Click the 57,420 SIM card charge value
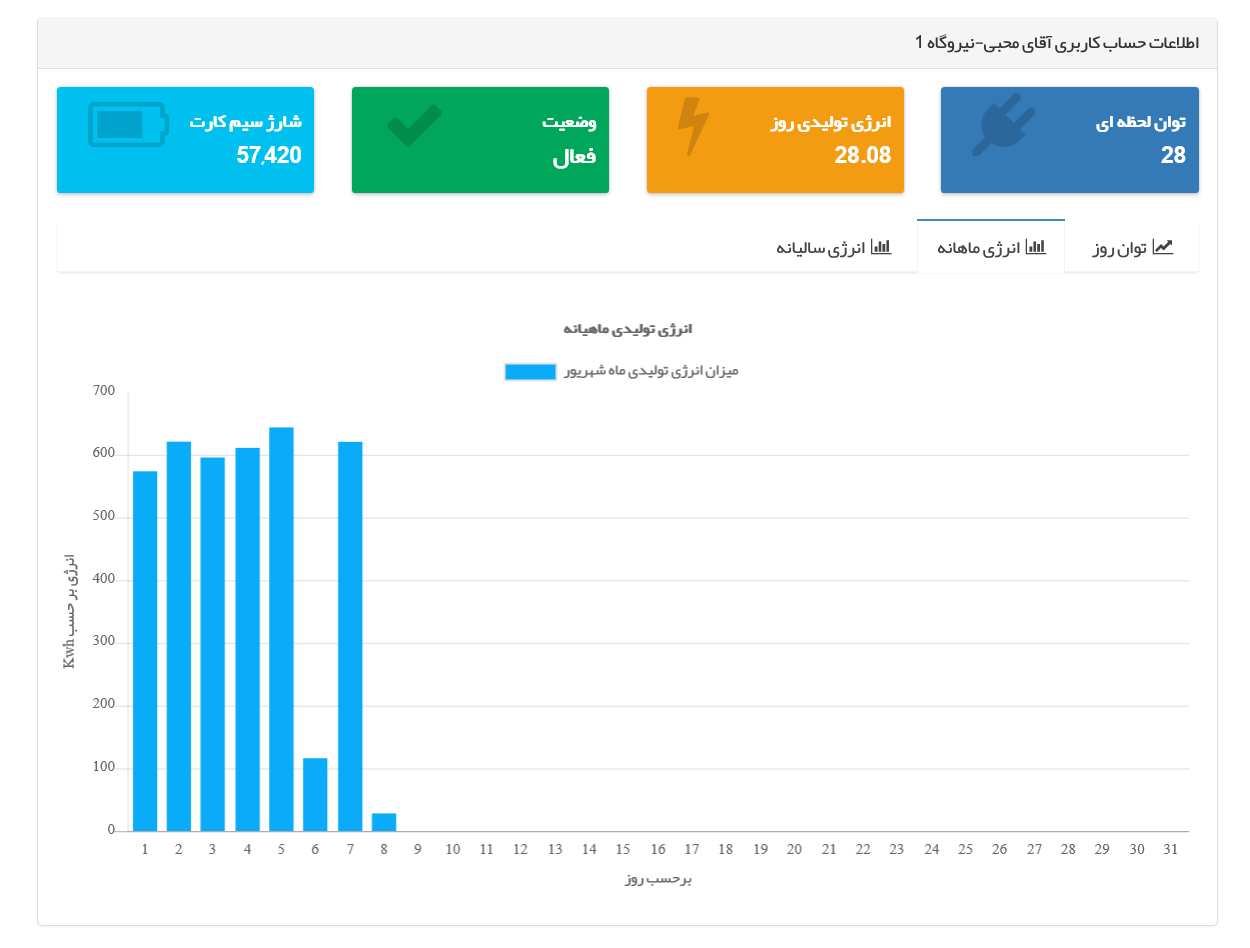This screenshot has height=948, width=1250. click(x=269, y=155)
